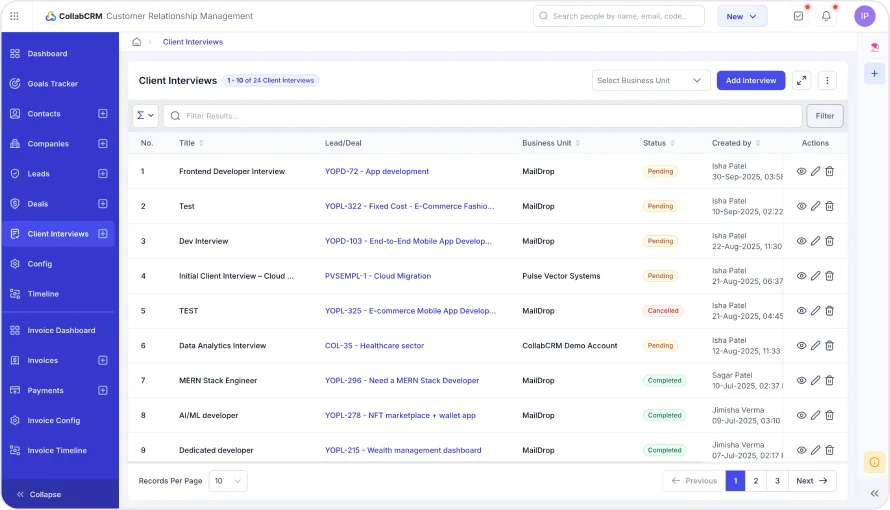Delete the AI/ML developer row
890x510 pixels.
pyautogui.click(x=829, y=415)
